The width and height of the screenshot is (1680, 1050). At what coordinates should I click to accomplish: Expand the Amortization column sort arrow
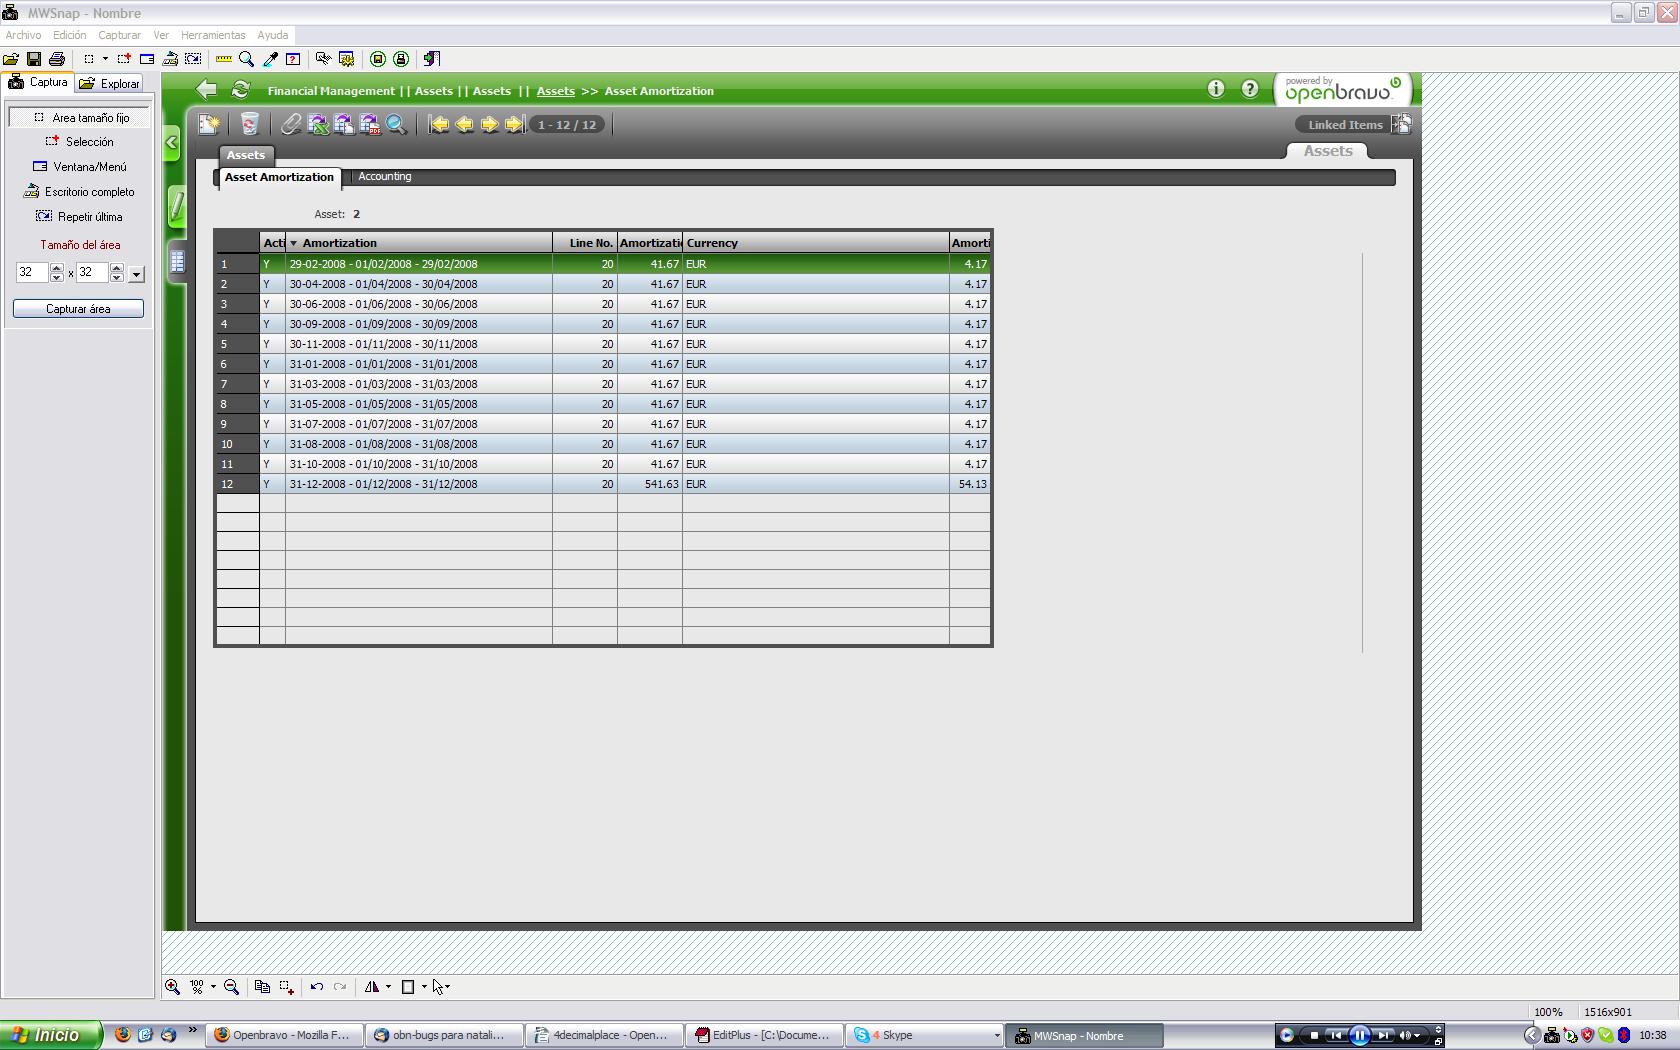click(x=293, y=243)
